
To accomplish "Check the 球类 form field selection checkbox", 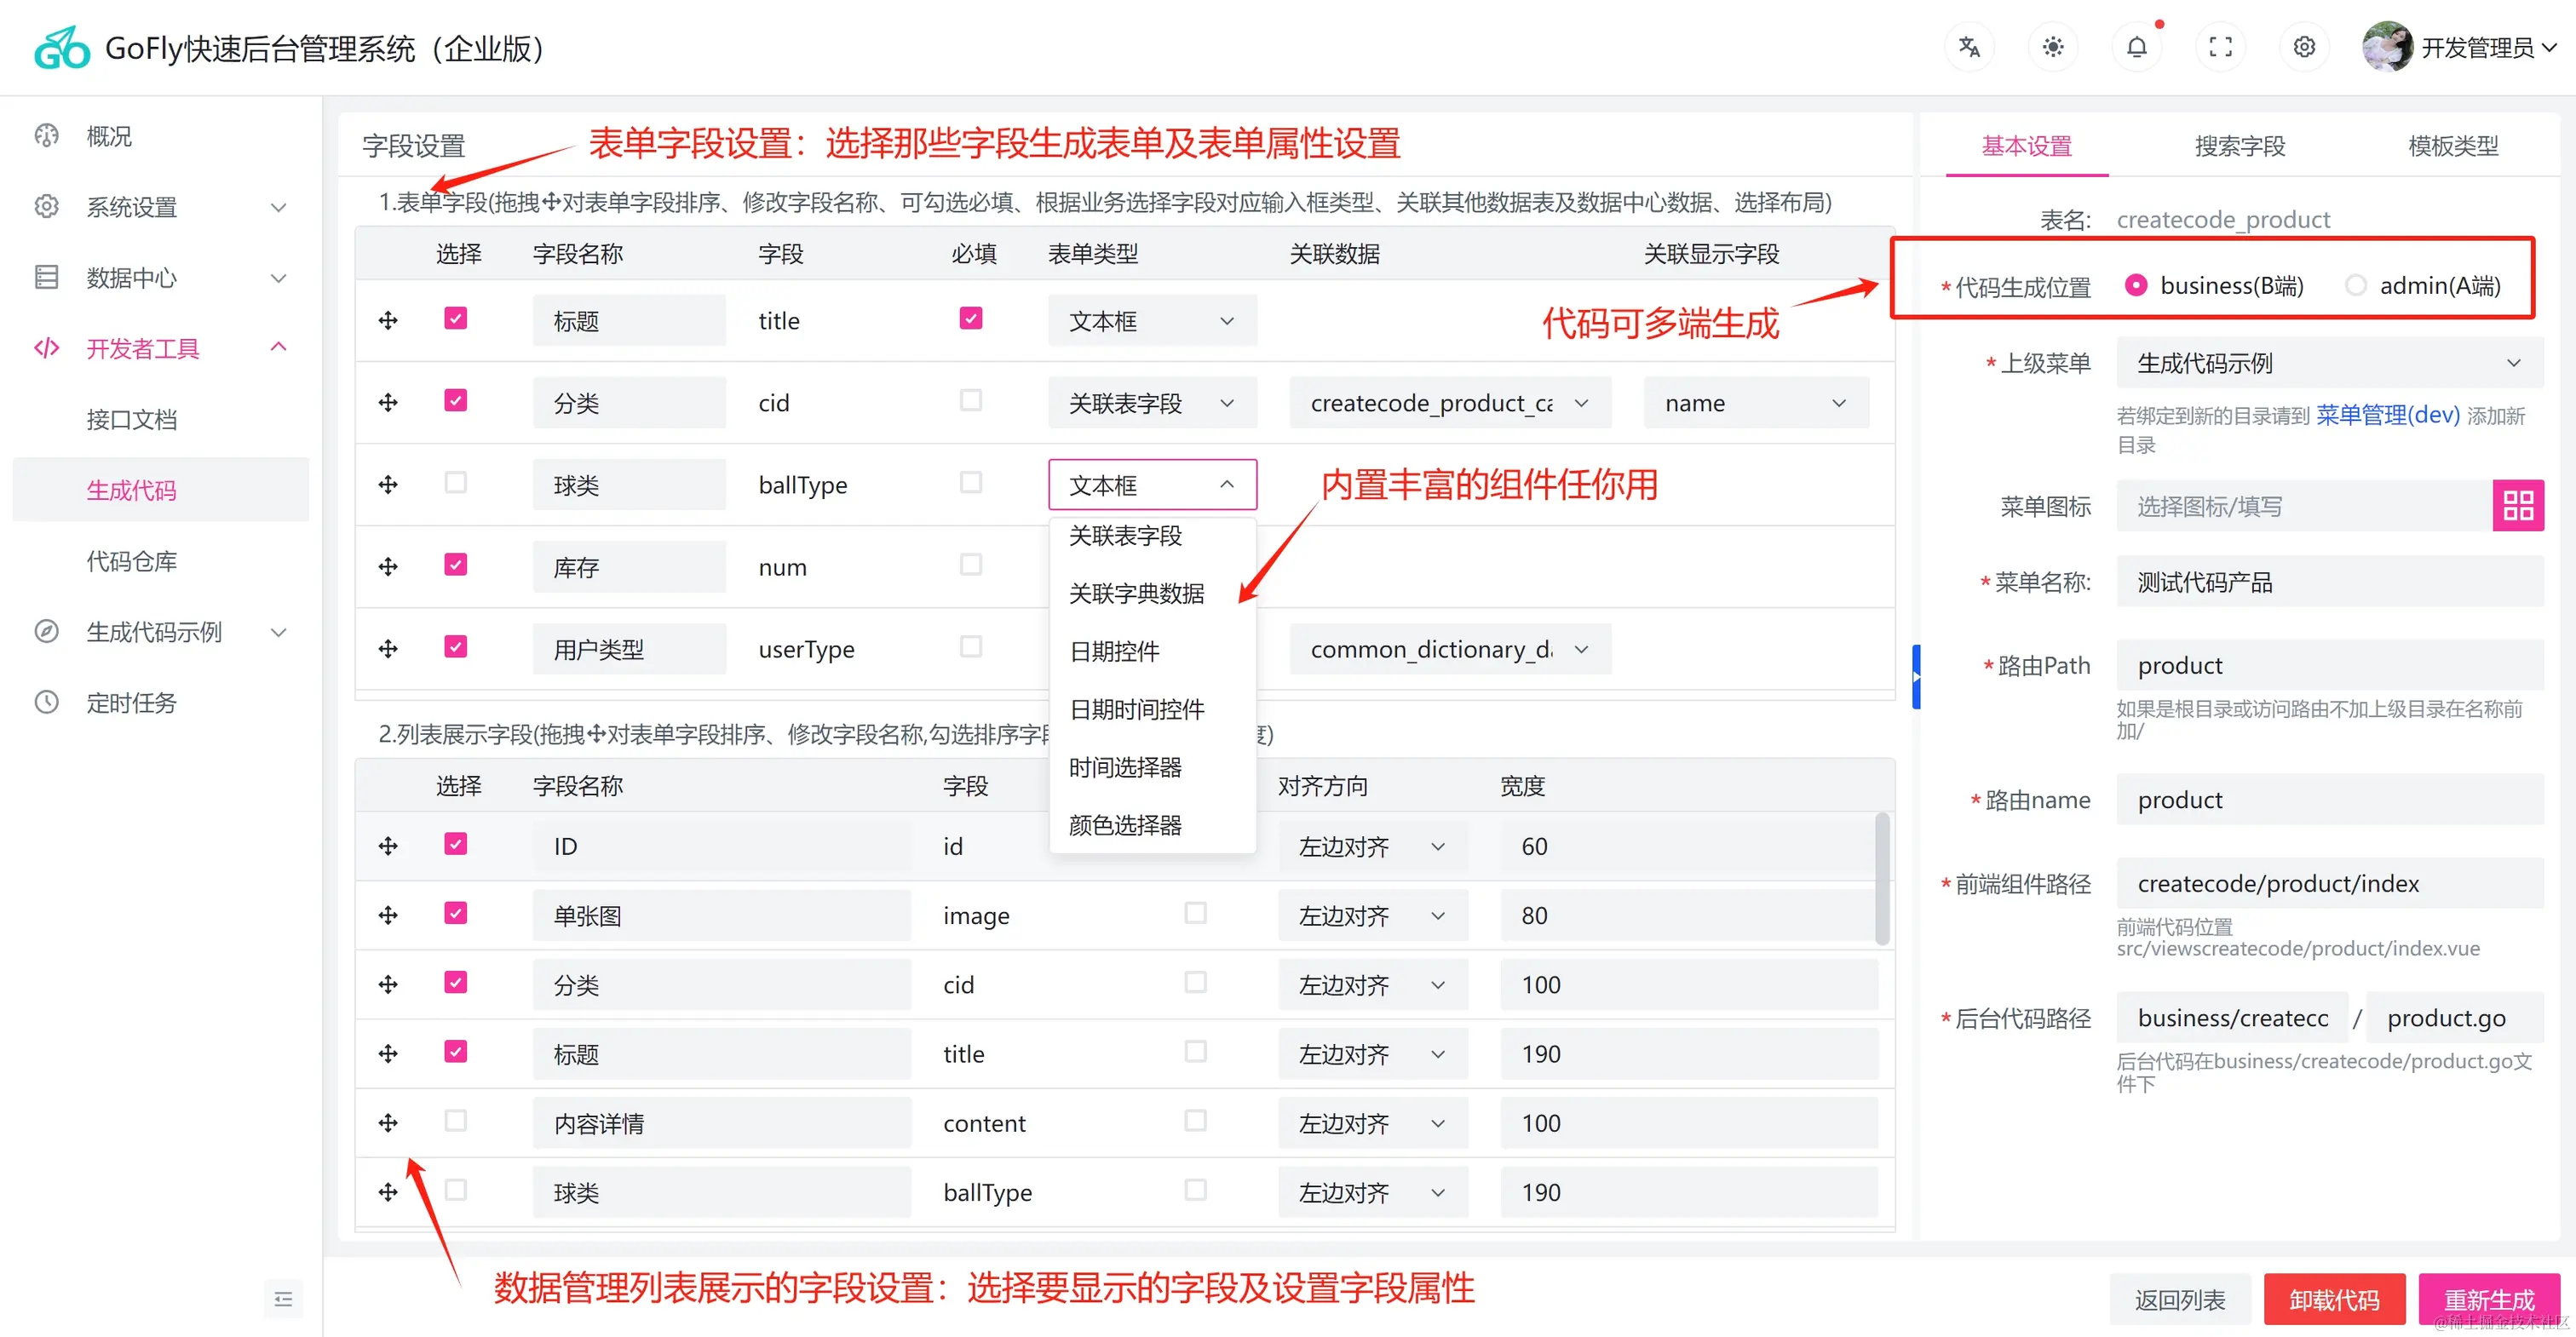I will (455, 483).
